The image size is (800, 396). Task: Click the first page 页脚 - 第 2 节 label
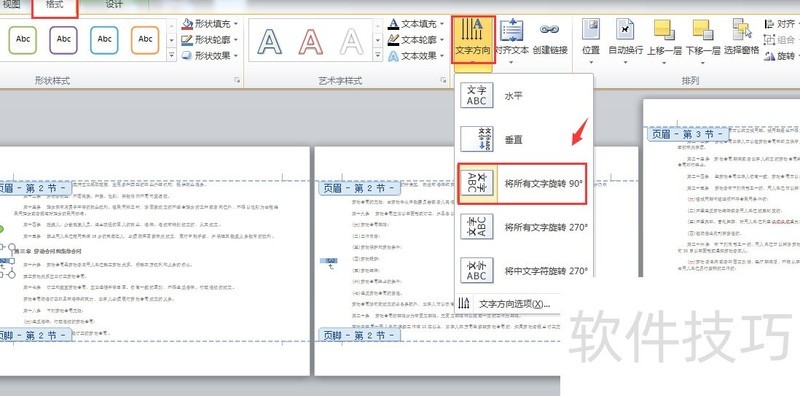[x=36, y=335]
